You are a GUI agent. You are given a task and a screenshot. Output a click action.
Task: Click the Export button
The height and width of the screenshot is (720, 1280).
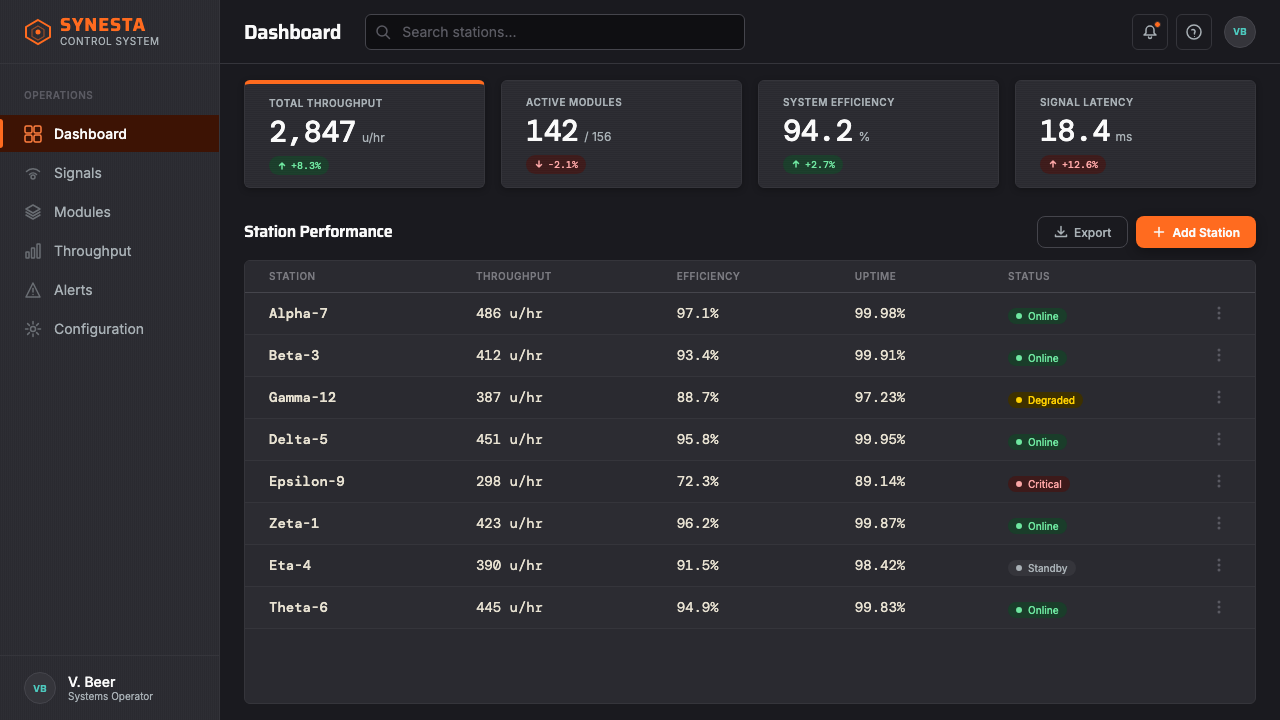tap(1082, 232)
